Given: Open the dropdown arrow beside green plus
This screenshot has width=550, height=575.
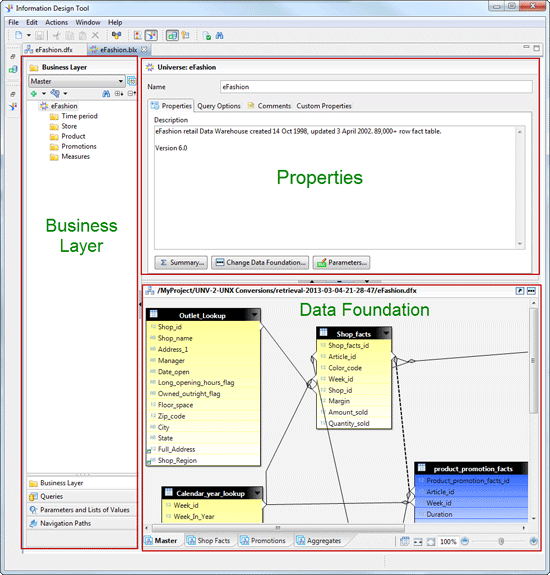Looking at the screenshot, I should click(44, 94).
